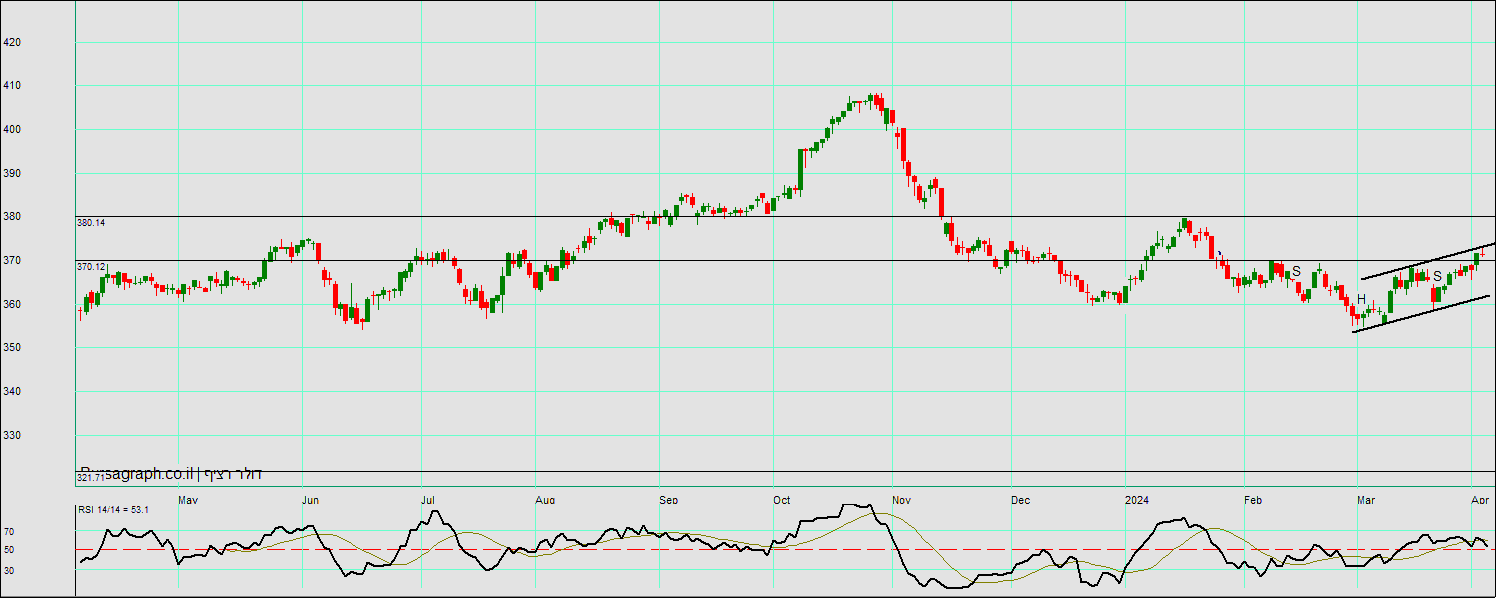1496x598 pixels.
Task: Click the 321.71 support level label
Action: (x=89, y=479)
